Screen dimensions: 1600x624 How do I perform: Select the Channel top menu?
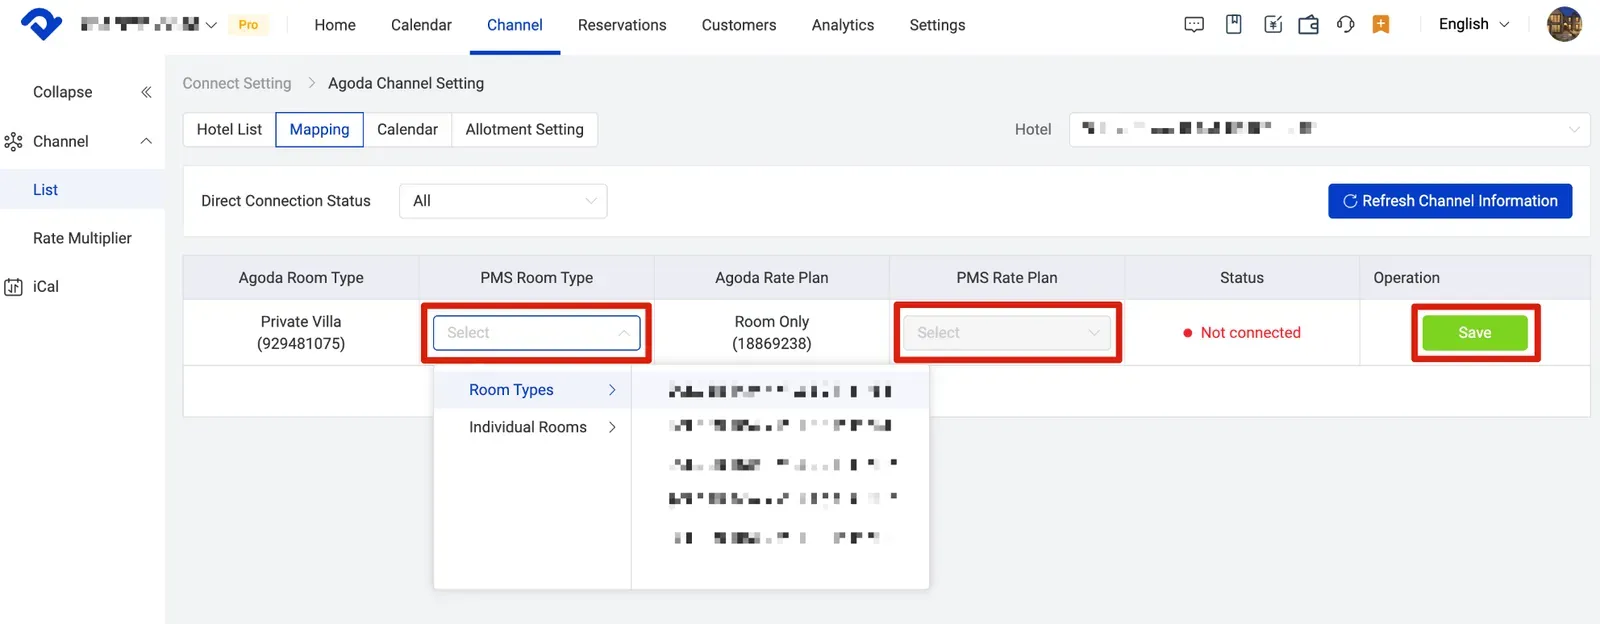(x=515, y=25)
